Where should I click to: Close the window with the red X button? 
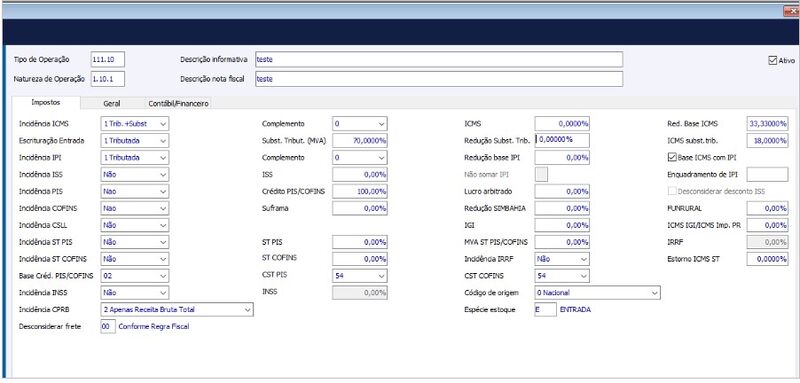click(x=791, y=11)
